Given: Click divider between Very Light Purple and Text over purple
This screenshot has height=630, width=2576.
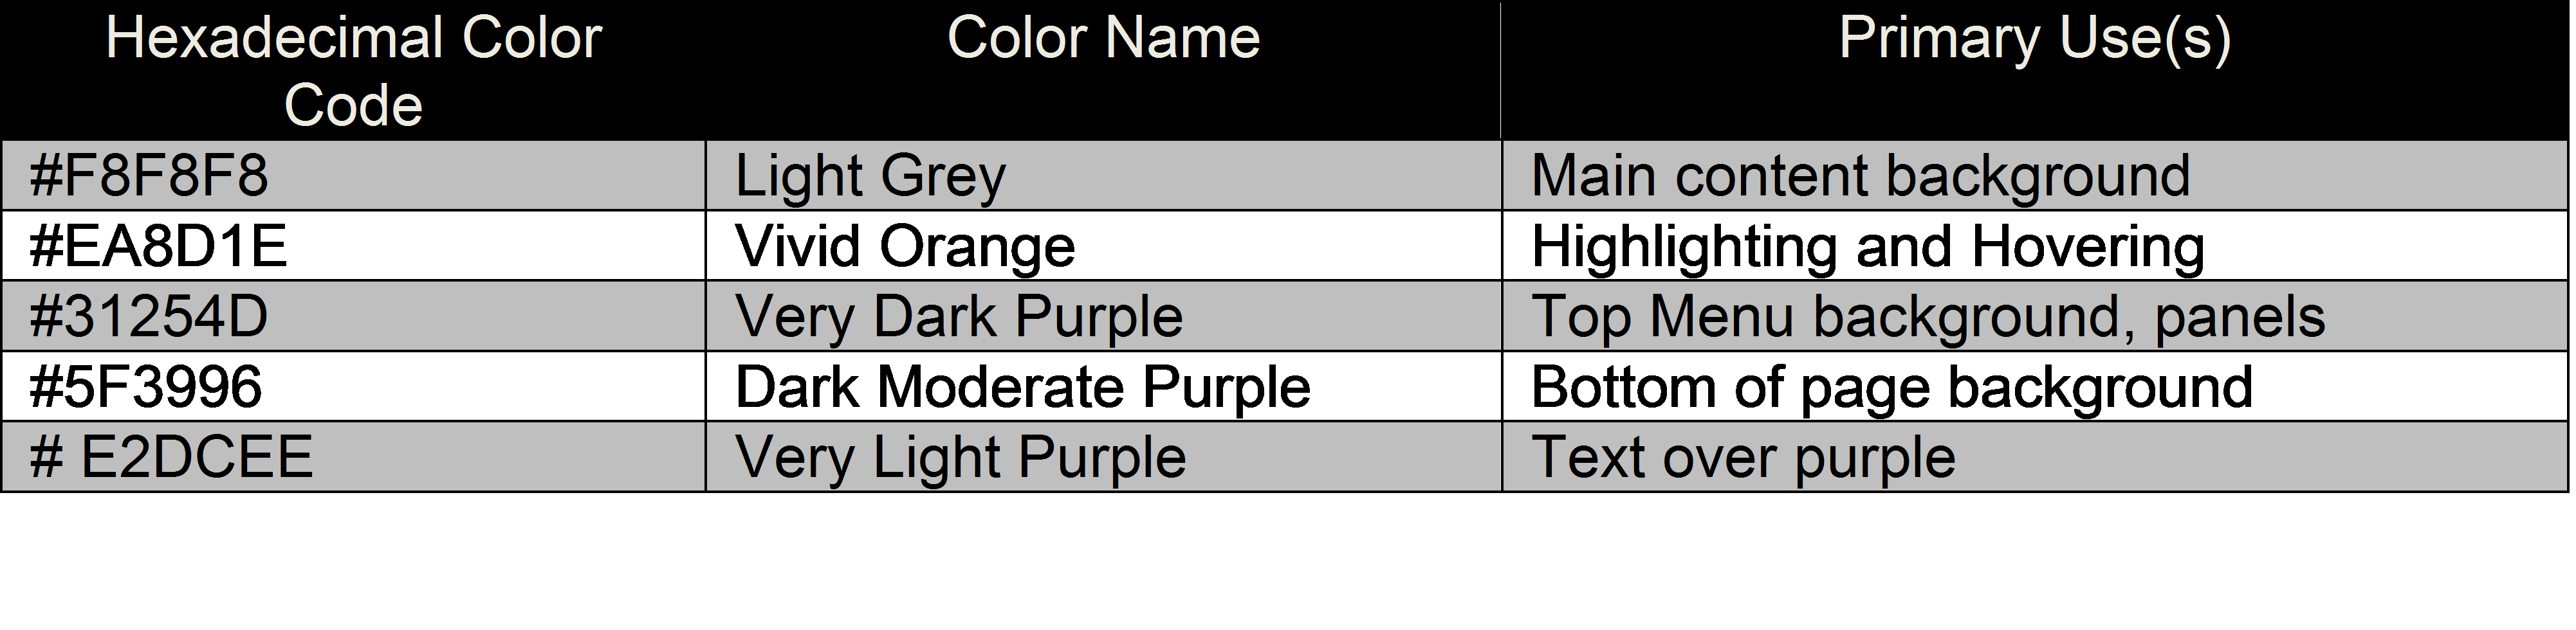Looking at the screenshot, I should (x=1502, y=458).
